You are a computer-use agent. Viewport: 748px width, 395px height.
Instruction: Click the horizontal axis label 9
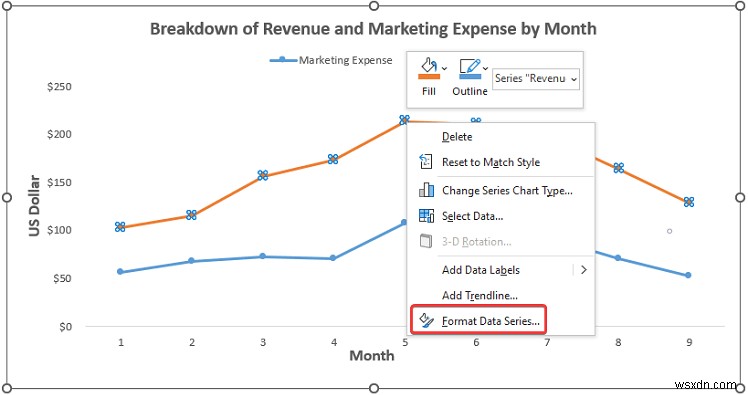(689, 342)
